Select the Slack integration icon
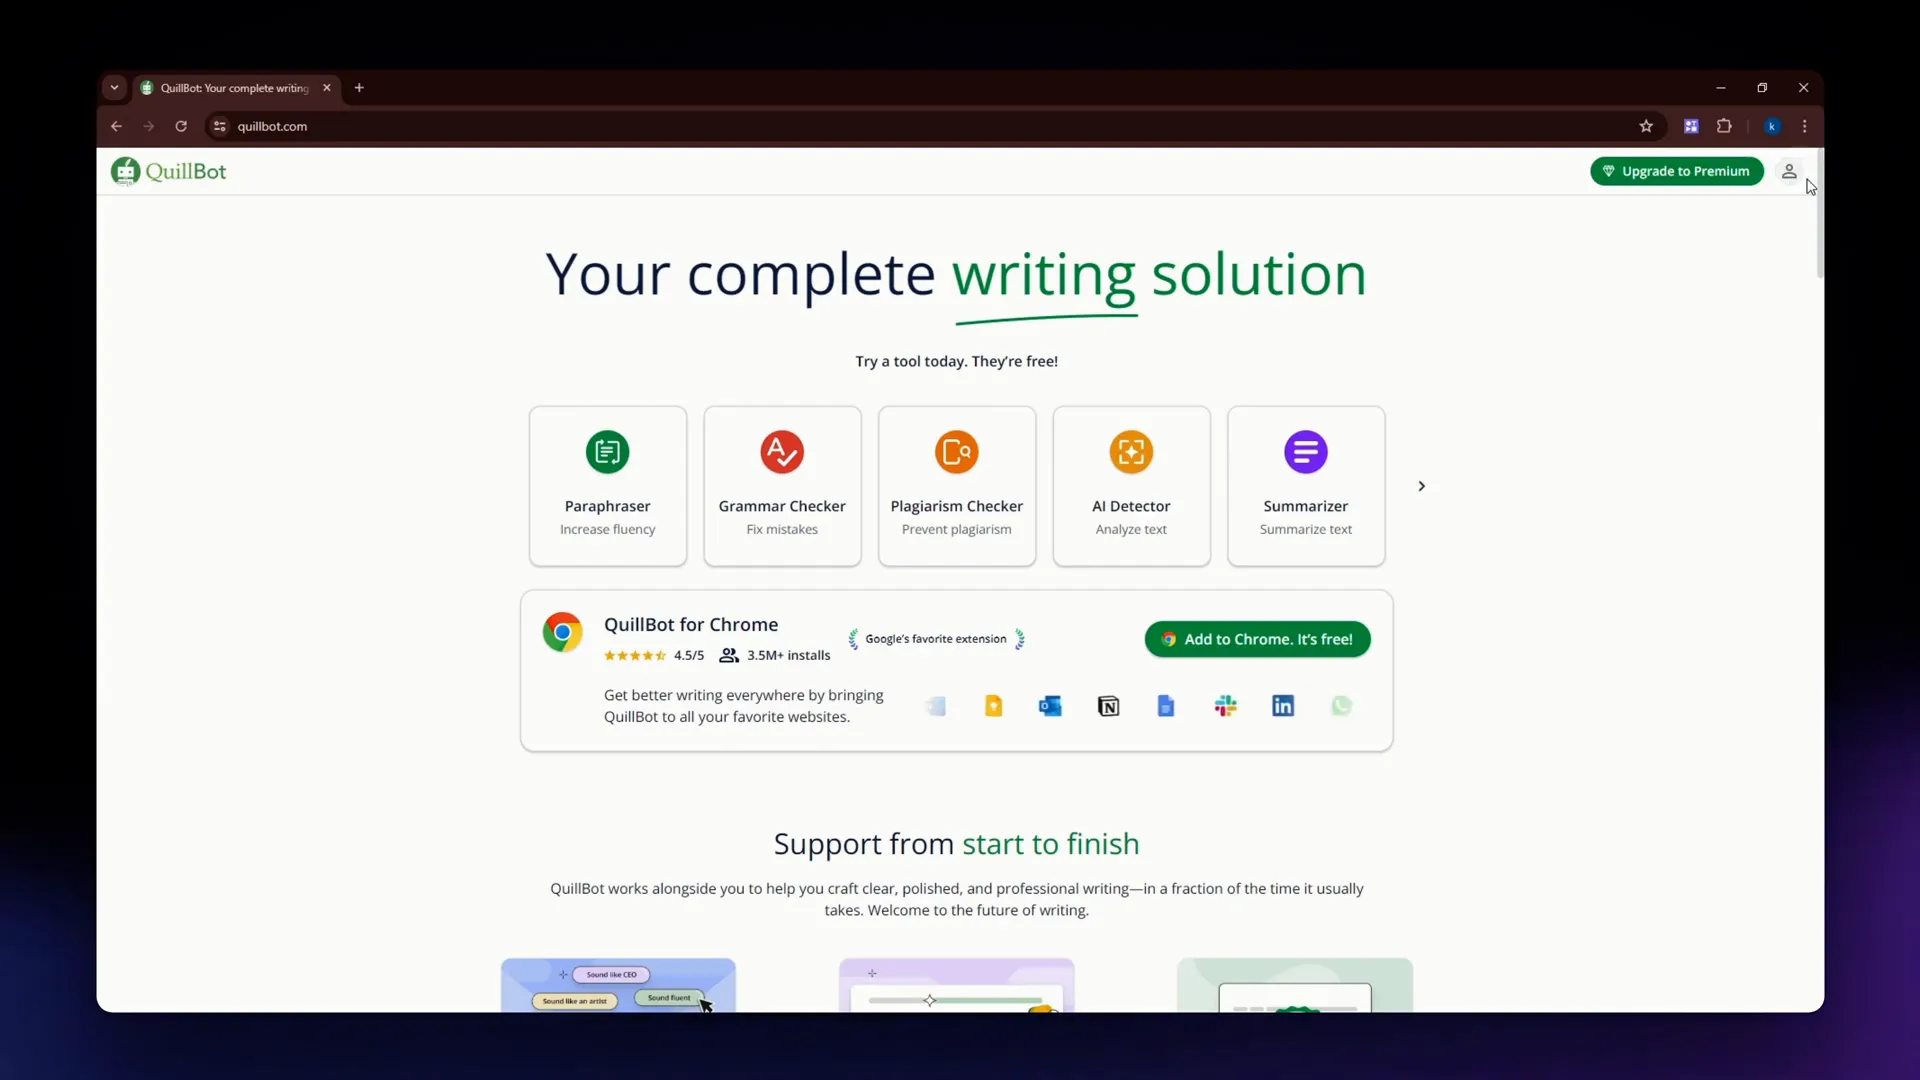 coord(1225,705)
